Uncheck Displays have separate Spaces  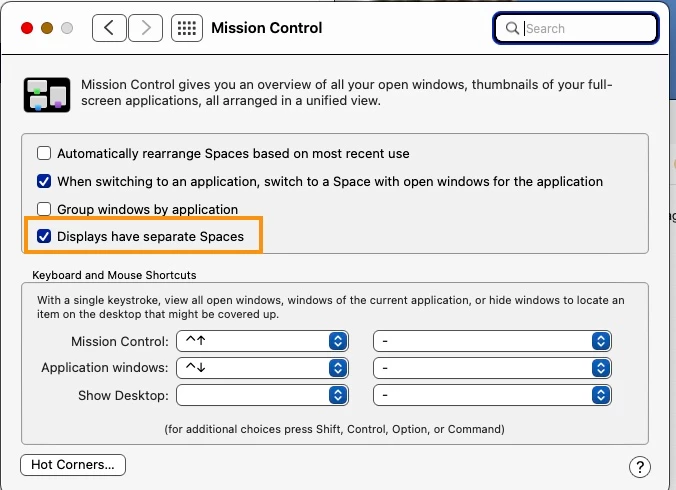pyautogui.click(x=44, y=236)
